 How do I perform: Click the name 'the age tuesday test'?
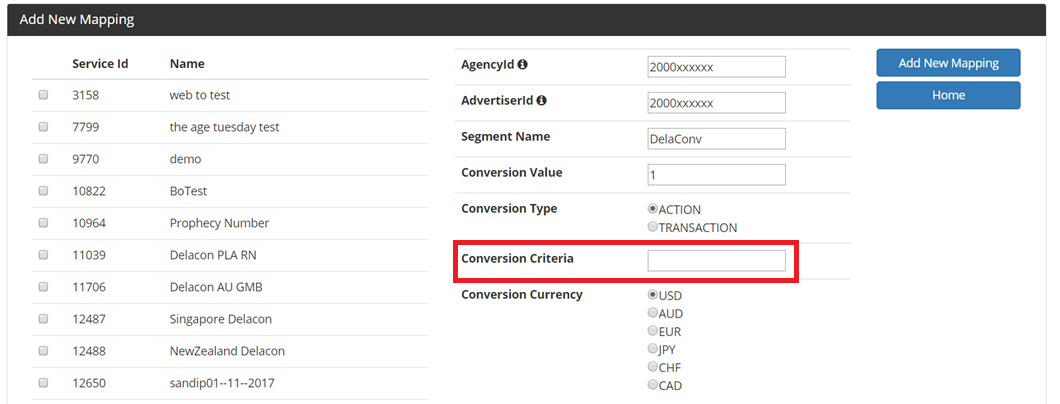pos(224,127)
